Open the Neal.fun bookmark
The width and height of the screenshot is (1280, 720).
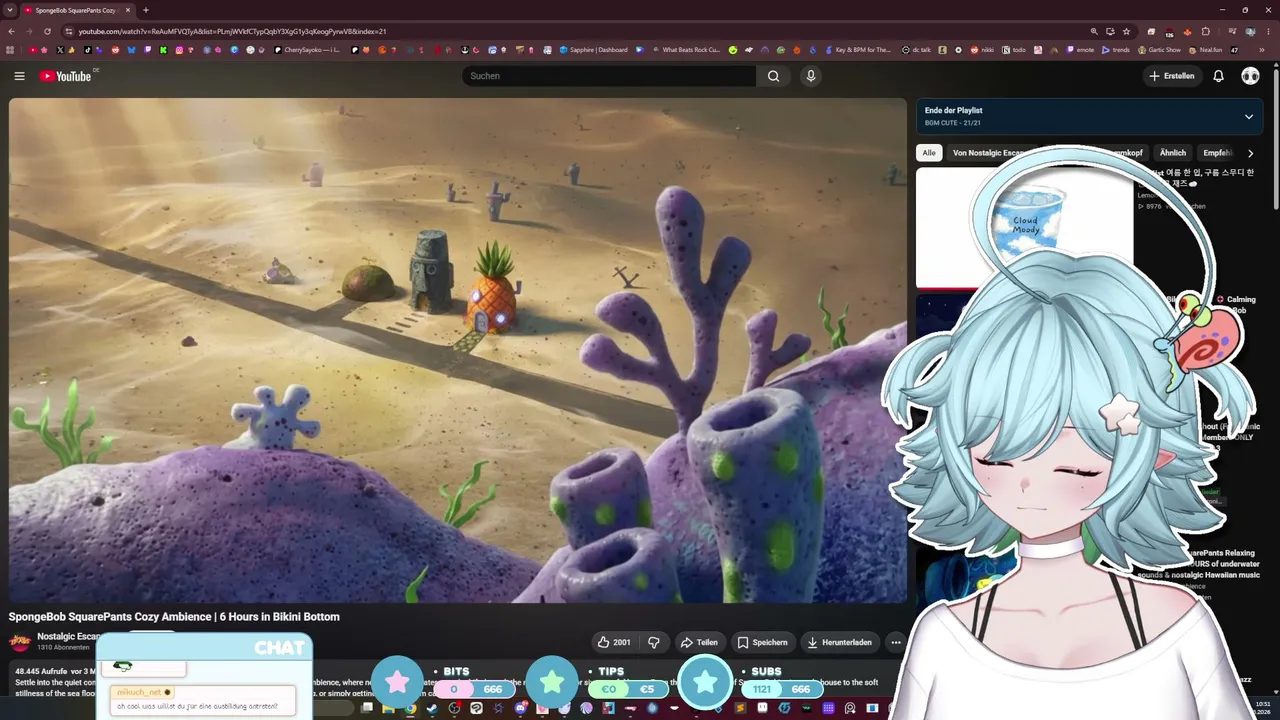(x=1205, y=50)
